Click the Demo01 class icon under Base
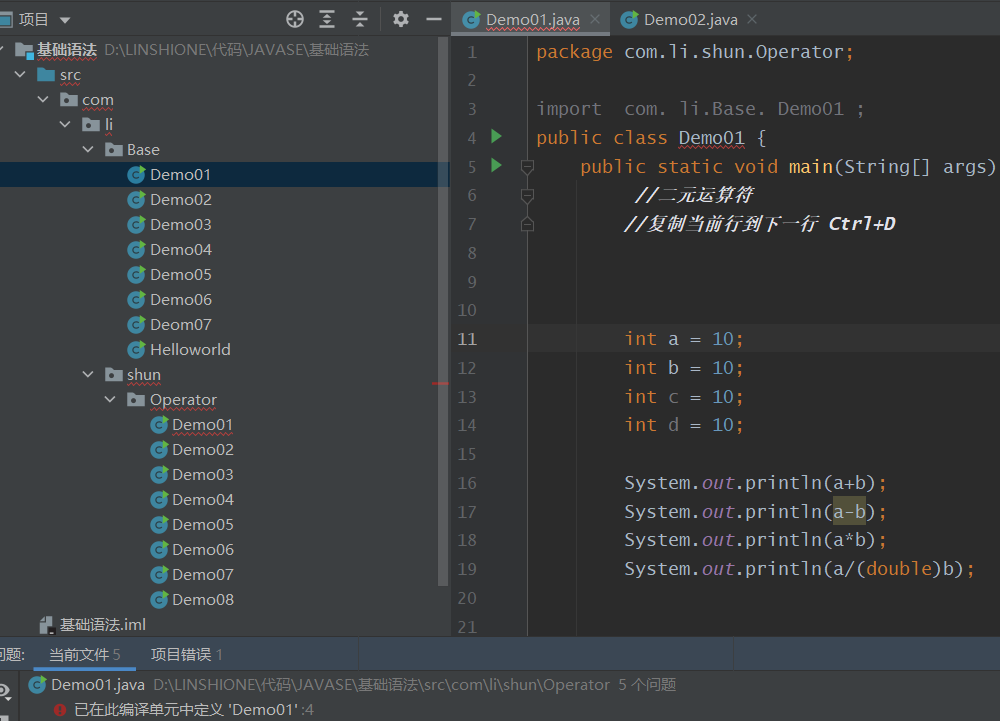The height and width of the screenshot is (721, 1000). (136, 175)
